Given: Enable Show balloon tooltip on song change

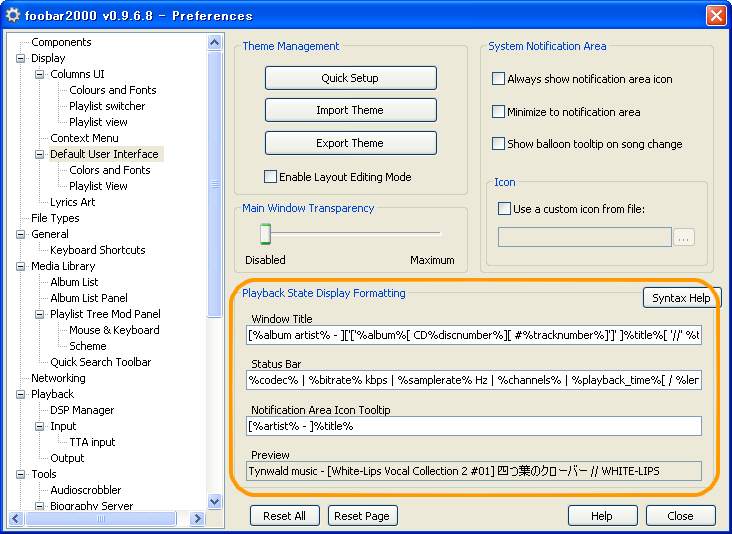Looking at the screenshot, I should click(498, 143).
